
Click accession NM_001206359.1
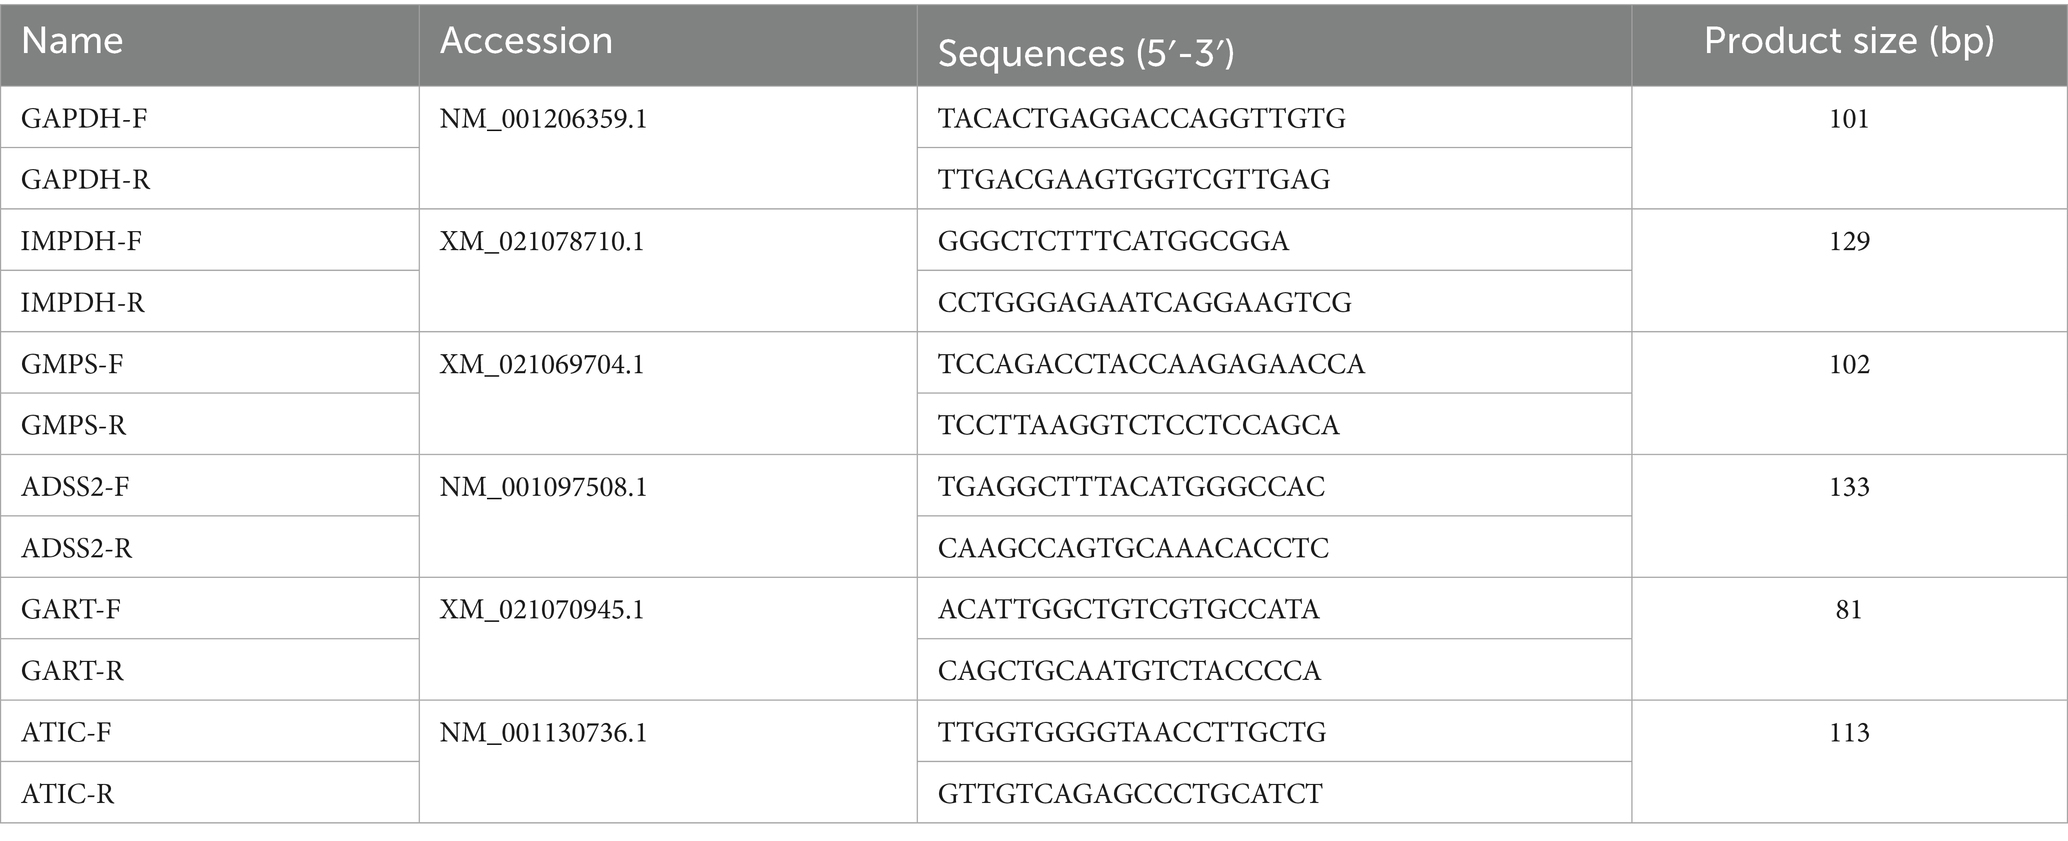point(543,119)
